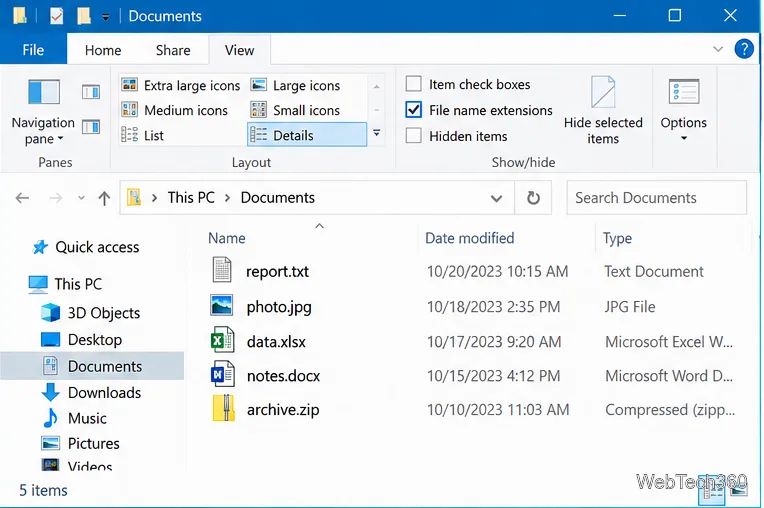The image size is (764, 508).
Task: Select Large icons layout
Action: coord(295,85)
